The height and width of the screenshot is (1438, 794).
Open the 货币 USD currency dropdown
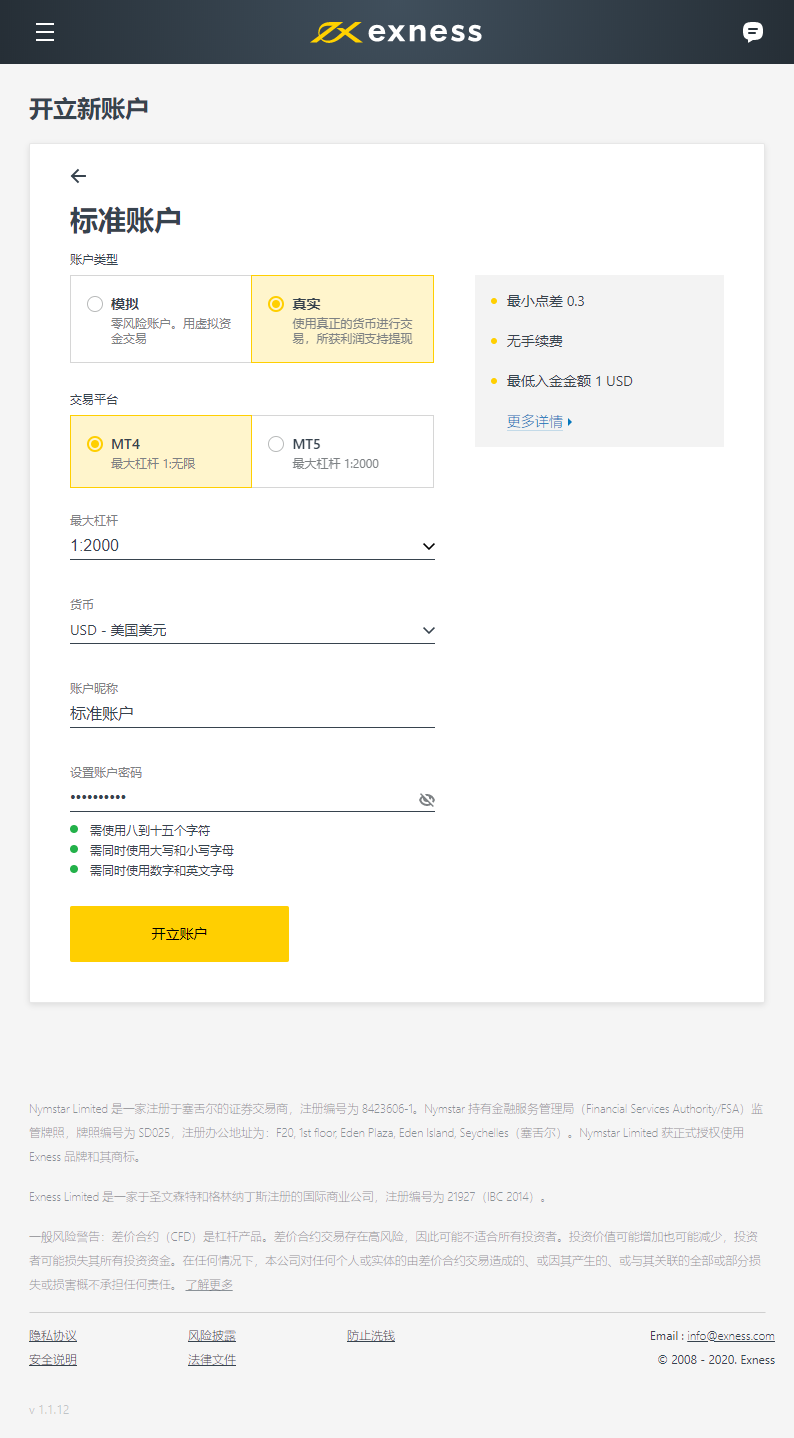(252, 630)
